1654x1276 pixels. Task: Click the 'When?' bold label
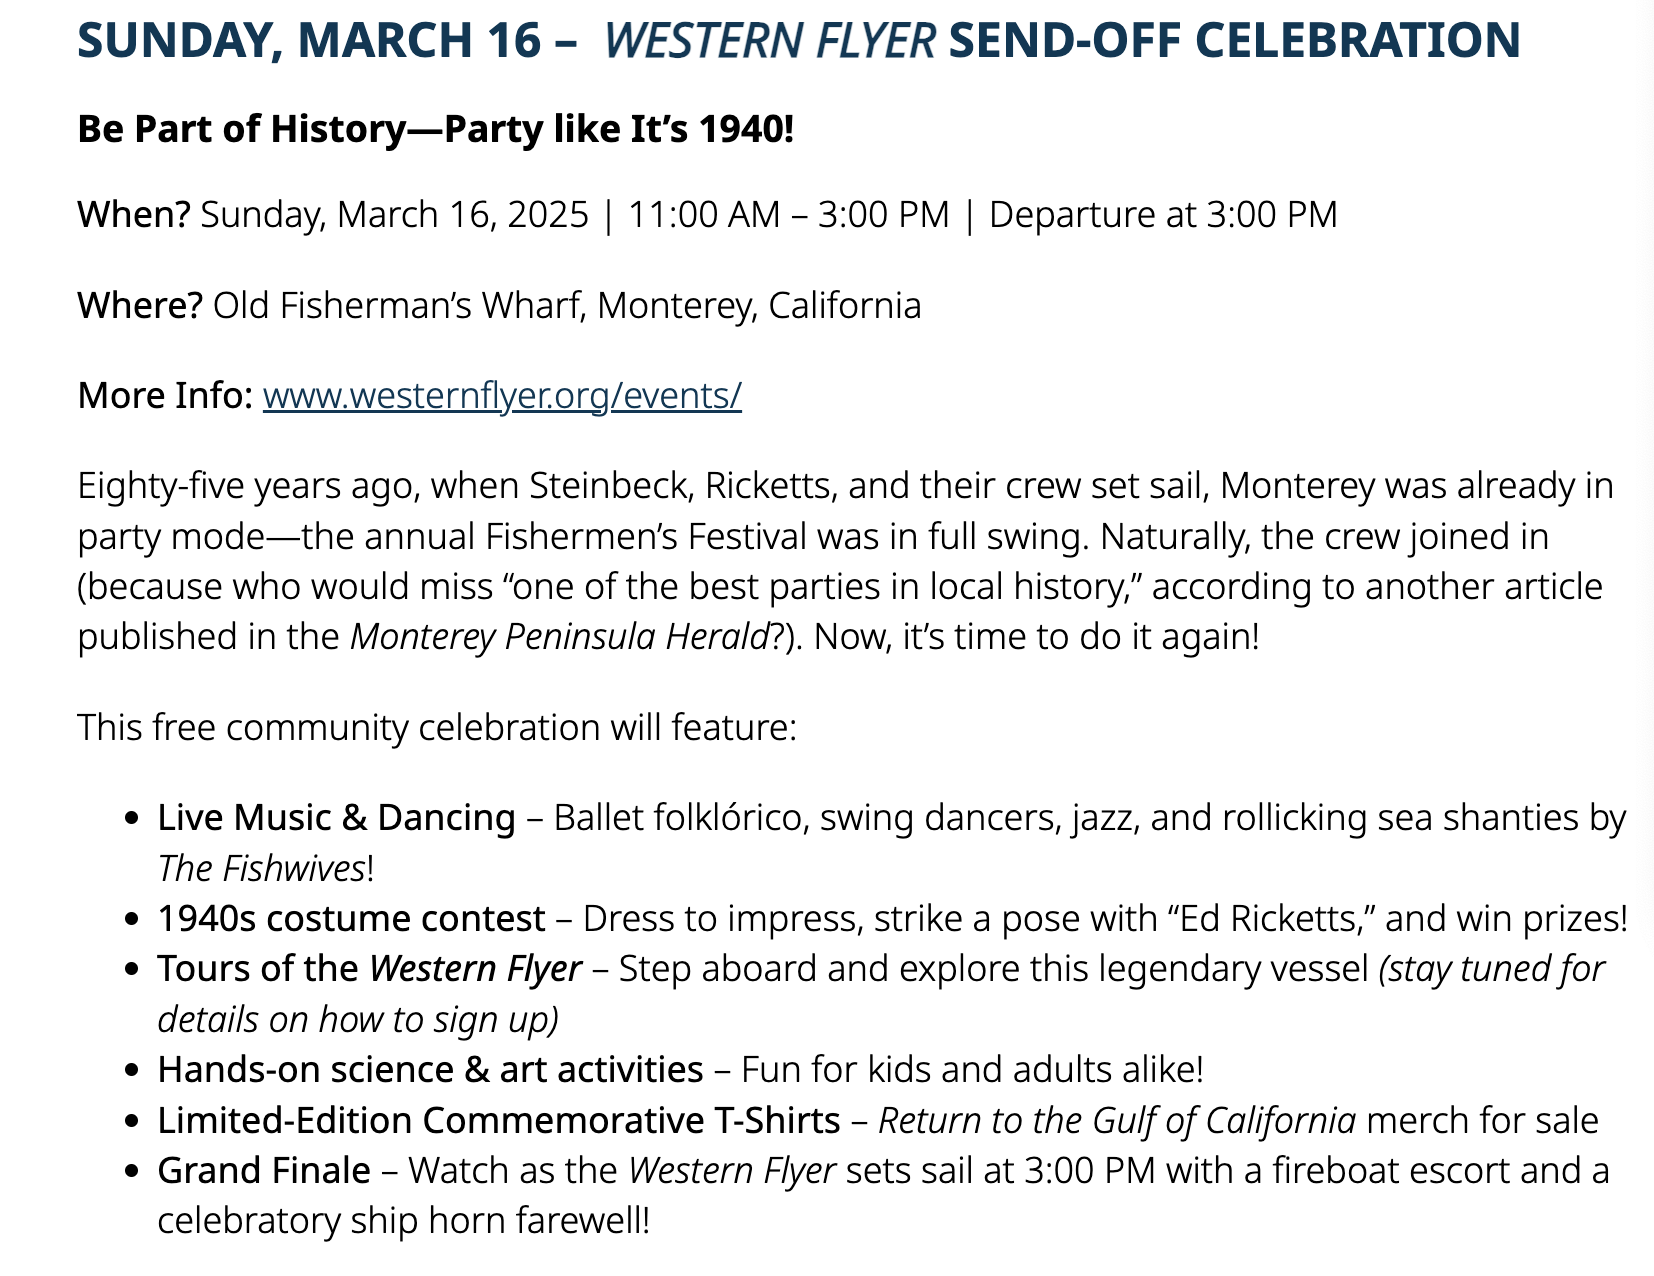pyautogui.click(x=133, y=215)
